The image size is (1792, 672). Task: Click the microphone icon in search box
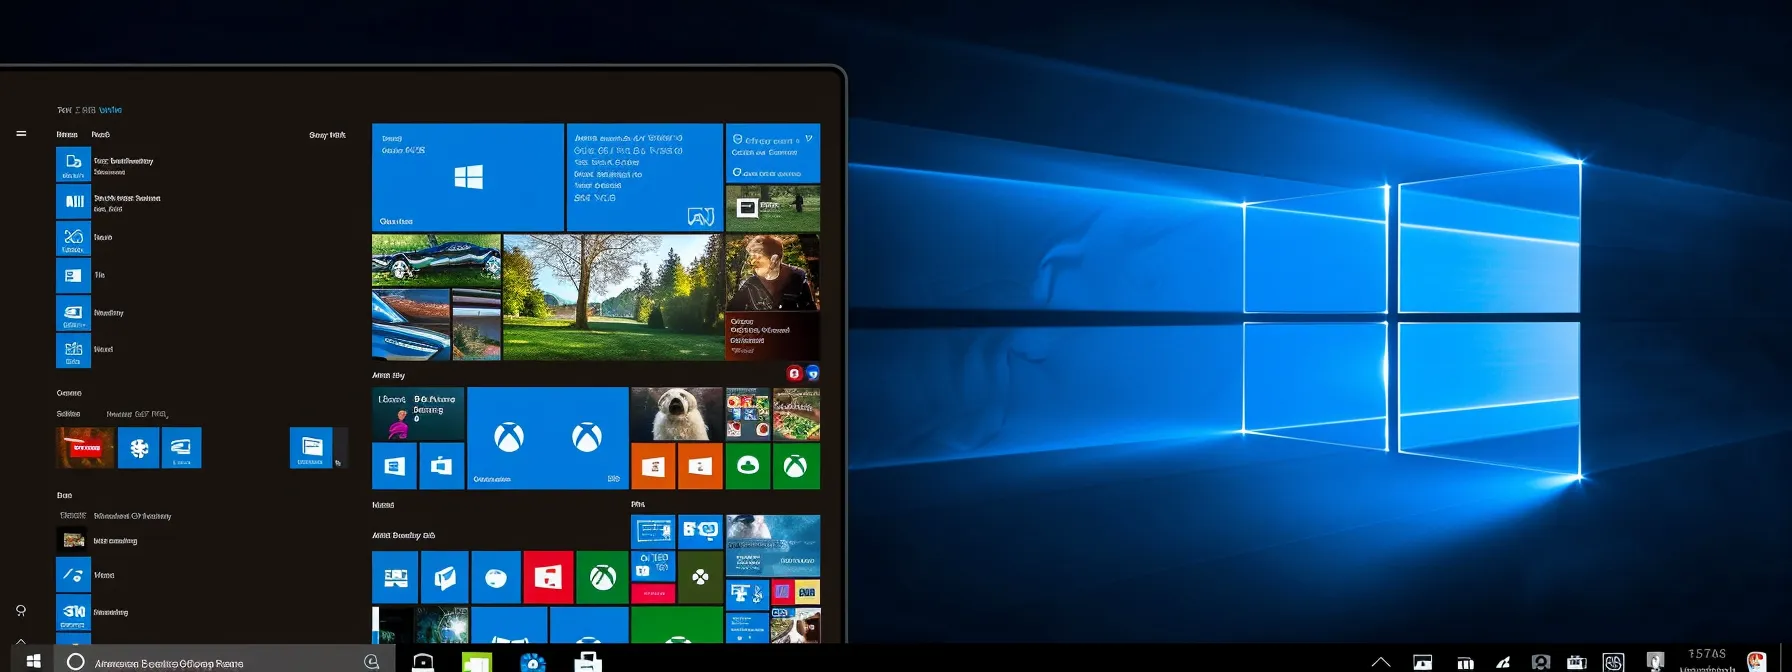pos(371,661)
